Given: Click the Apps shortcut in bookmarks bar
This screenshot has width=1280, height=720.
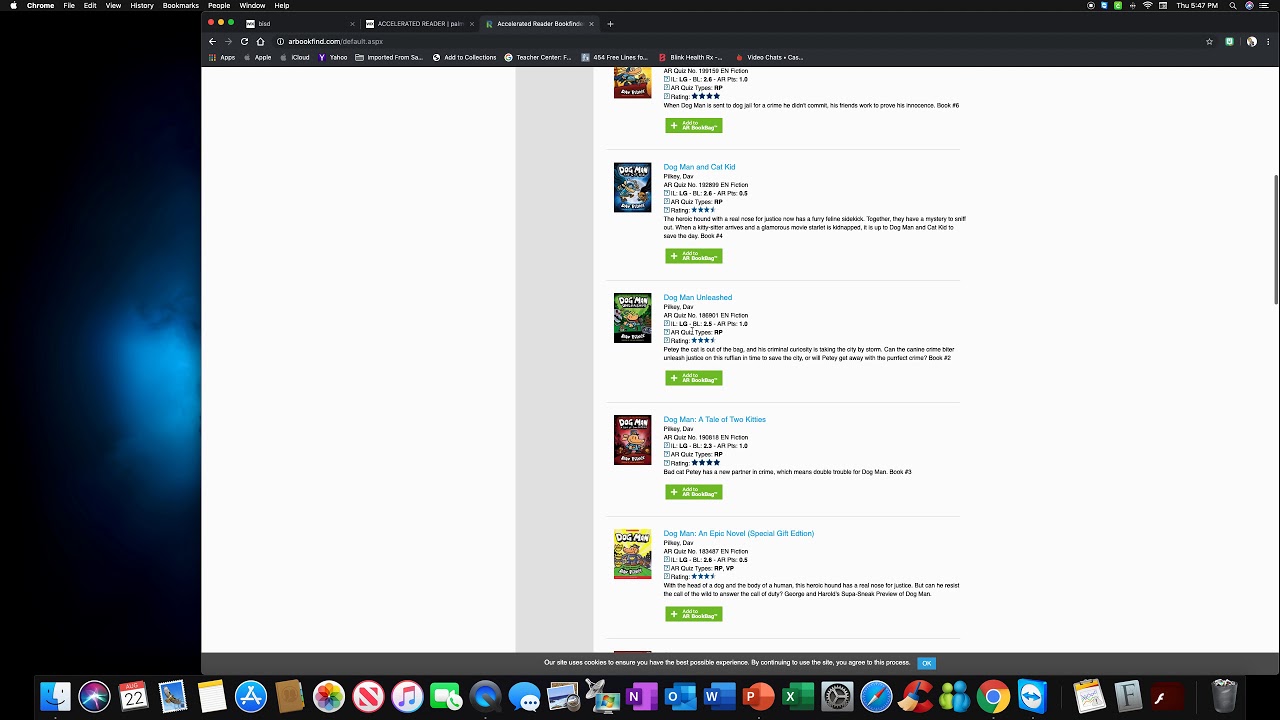Looking at the screenshot, I should pos(222,57).
